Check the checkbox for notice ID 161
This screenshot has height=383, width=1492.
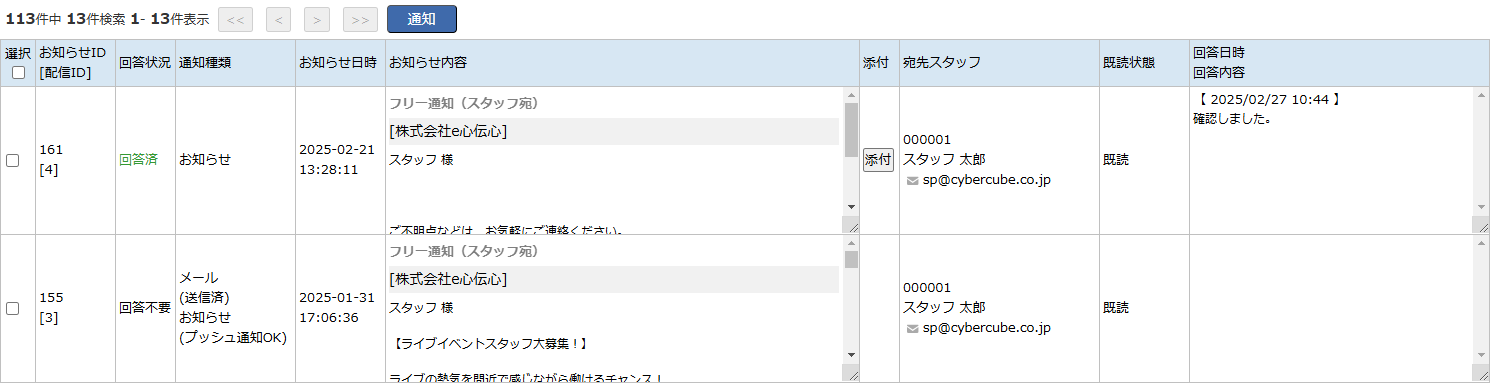13,160
